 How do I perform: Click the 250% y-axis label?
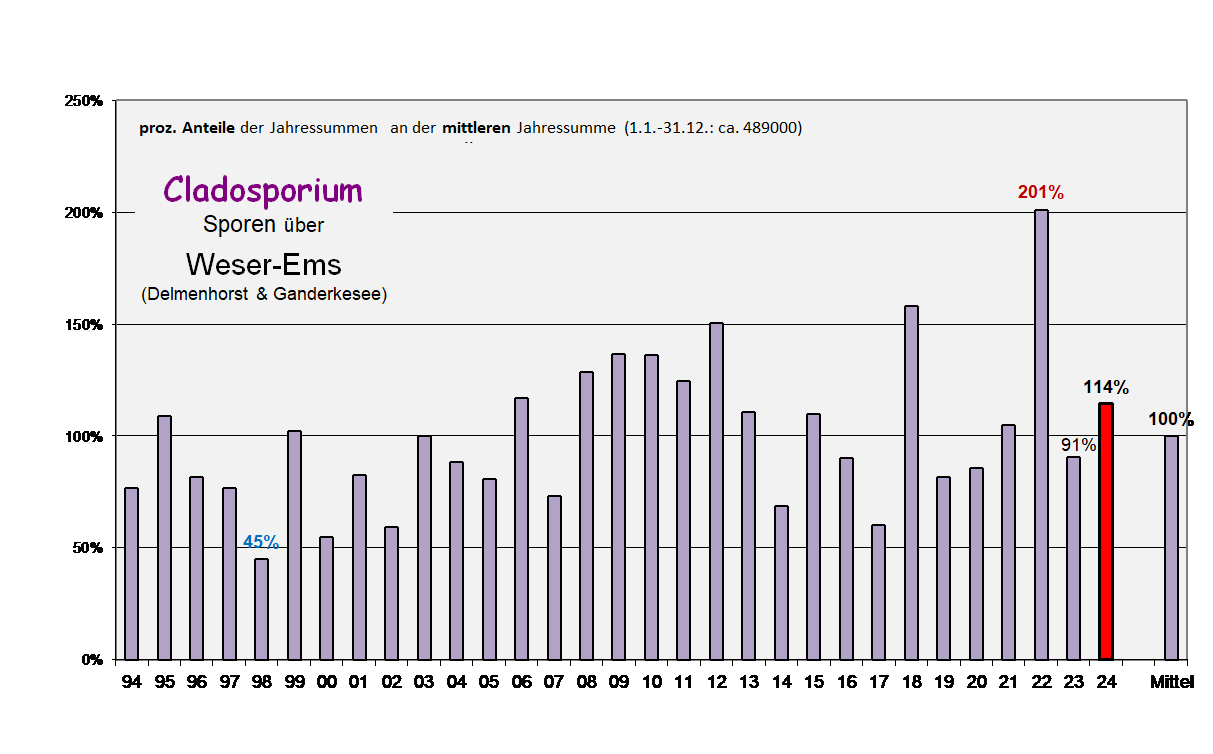[83, 101]
